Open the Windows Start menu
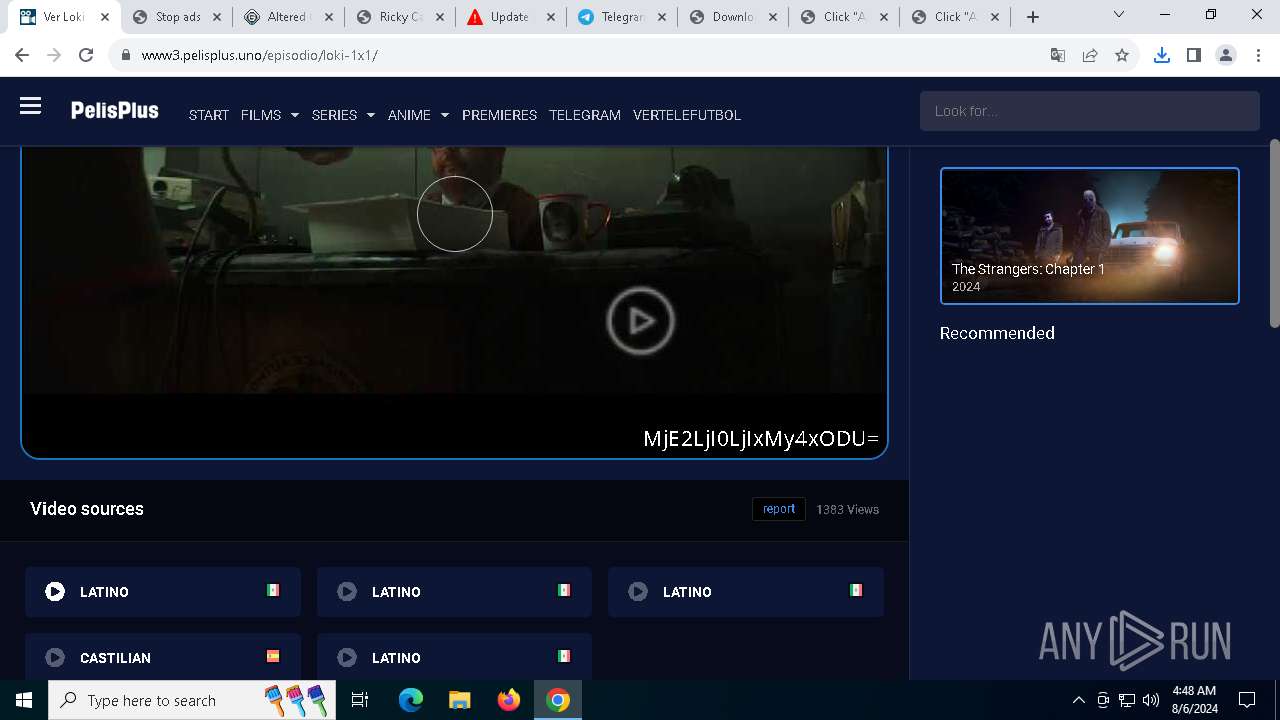 (x=24, y=700)
